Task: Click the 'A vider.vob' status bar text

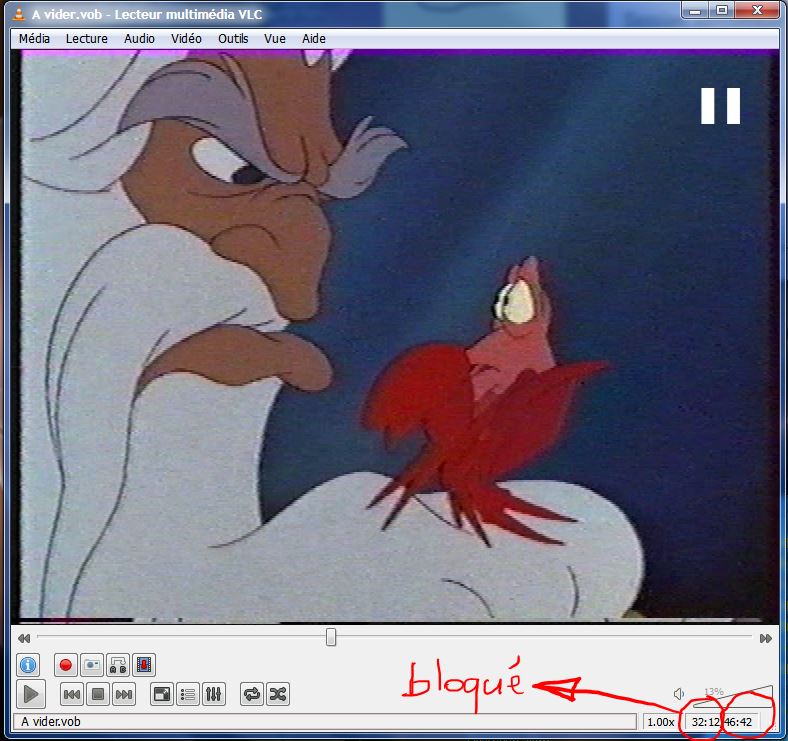Action: tap(51, 722)
